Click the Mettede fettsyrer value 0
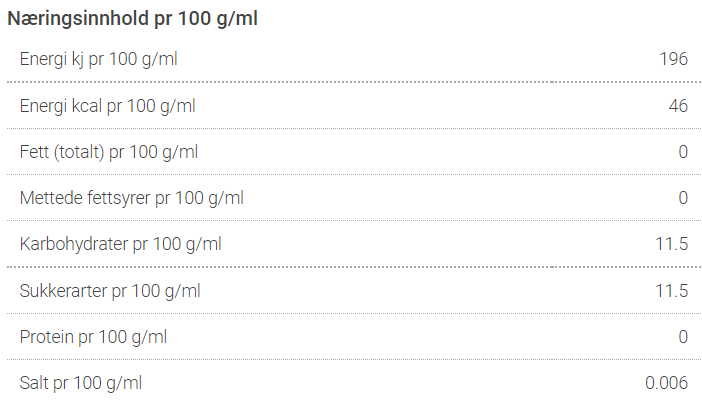The image size is (702, 403). pos(683,198)
